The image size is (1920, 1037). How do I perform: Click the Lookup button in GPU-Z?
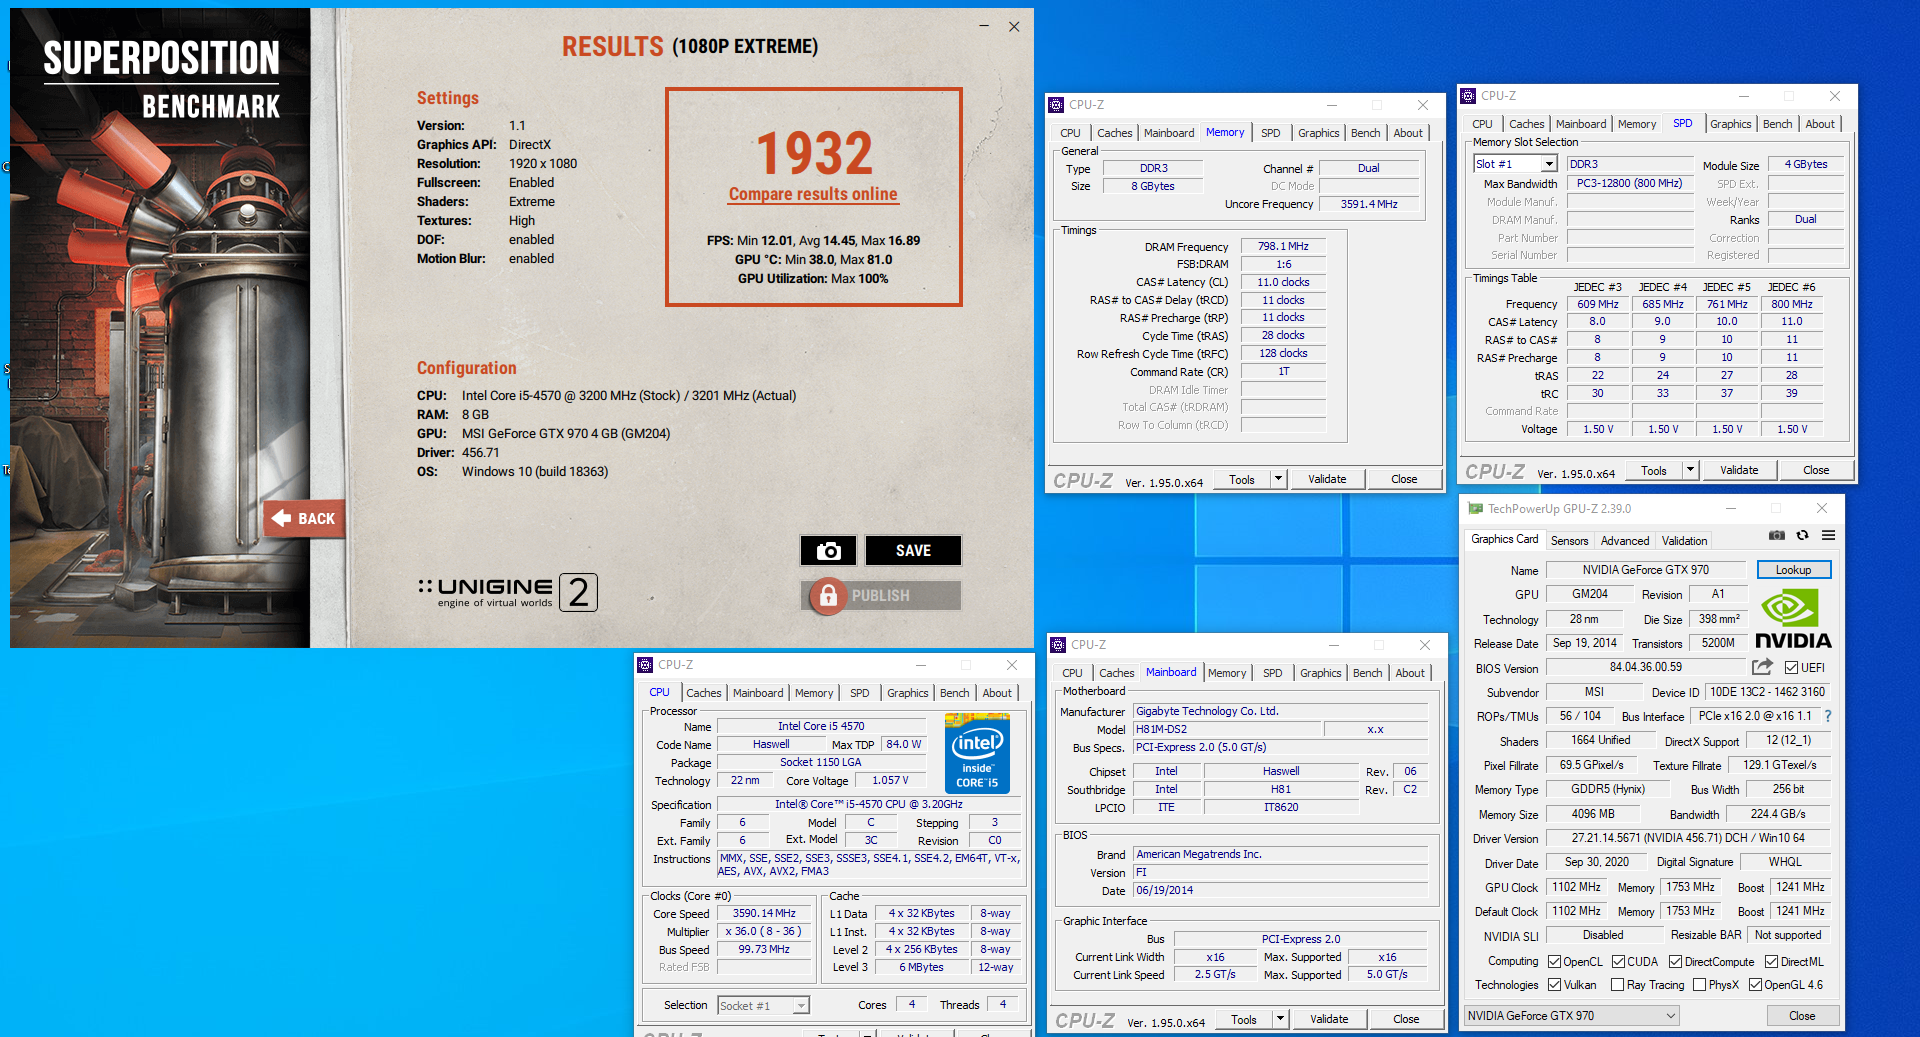tap(1793, 570)
